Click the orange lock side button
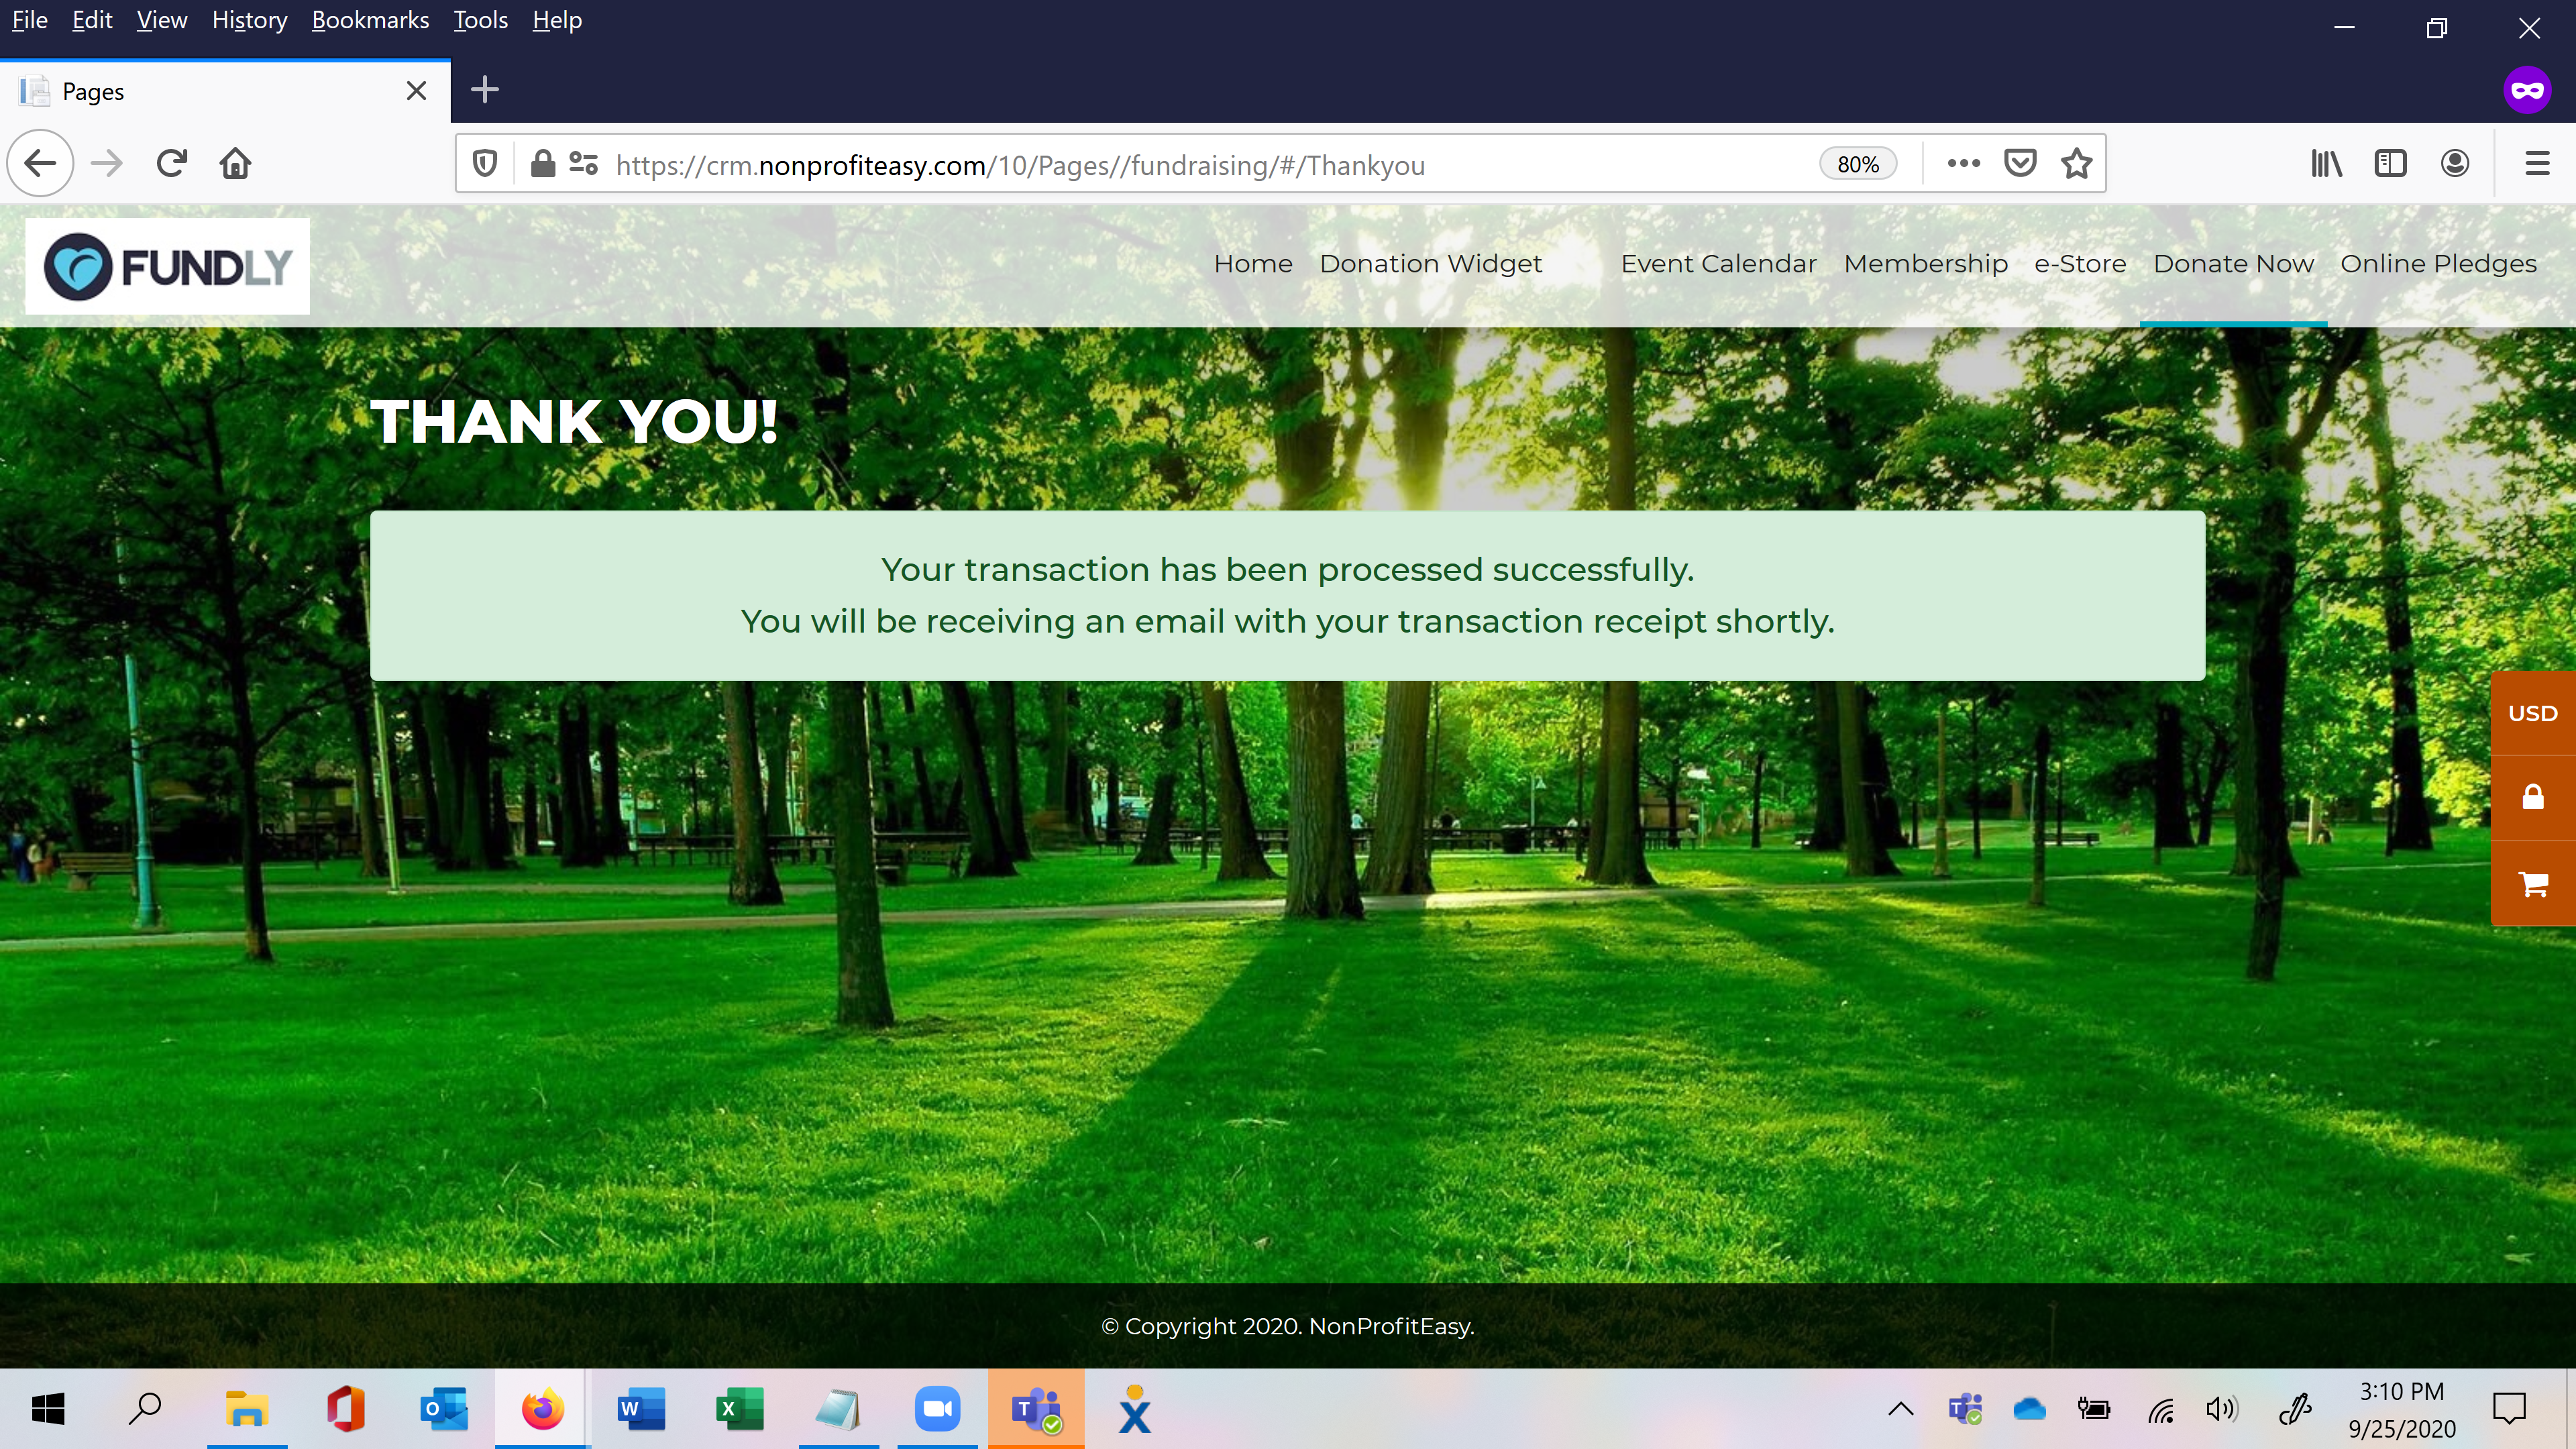 point(2532,798)
